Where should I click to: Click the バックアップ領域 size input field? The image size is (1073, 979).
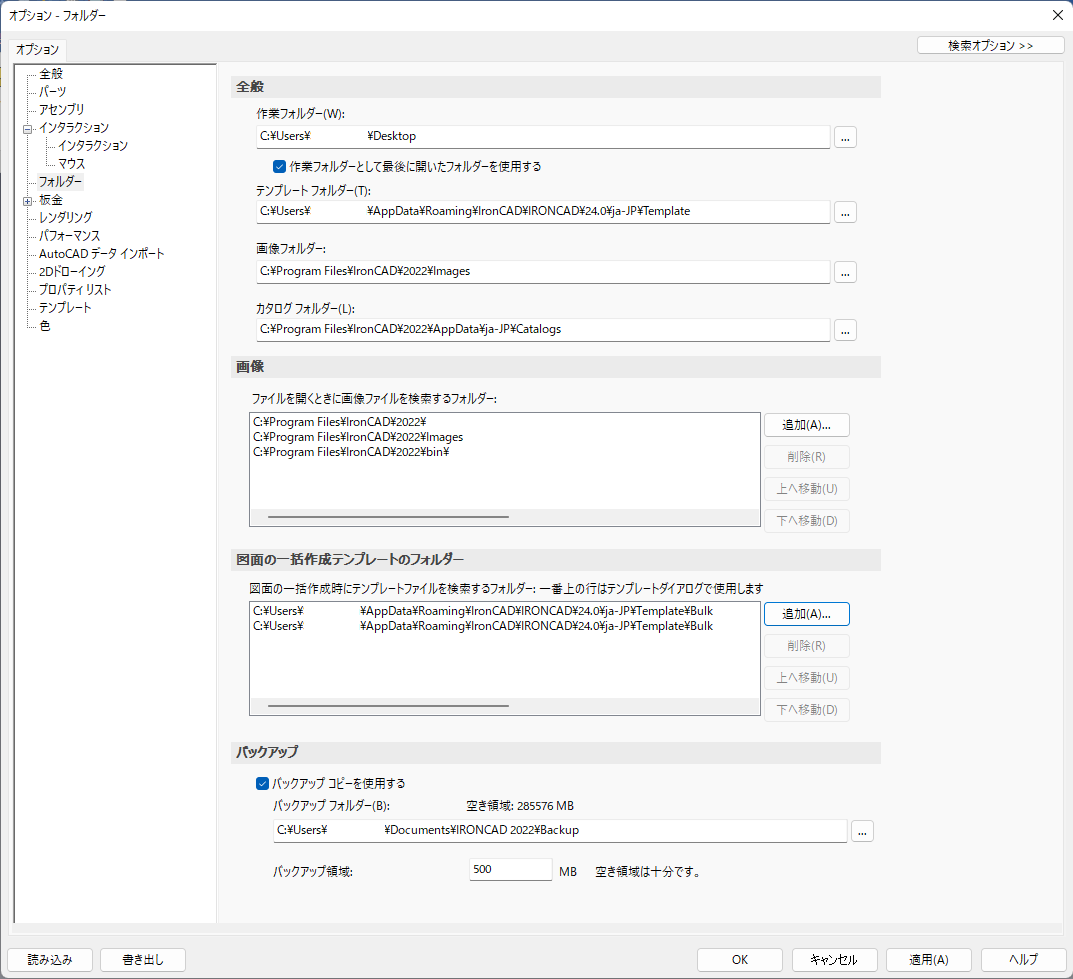[x=510, y=870]
